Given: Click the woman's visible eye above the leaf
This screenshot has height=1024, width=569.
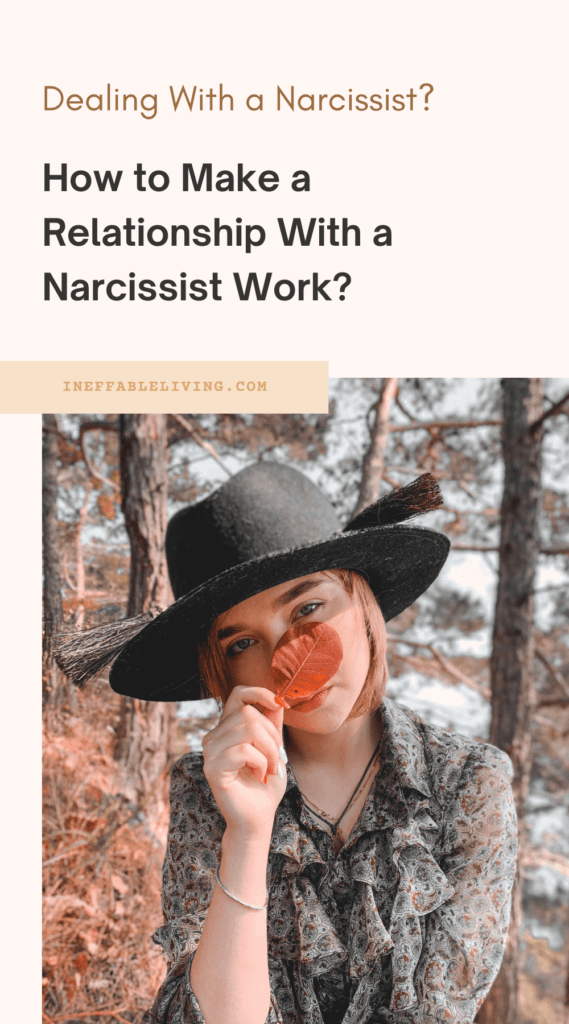Looking at the screenshot, I should click(310, 609).
